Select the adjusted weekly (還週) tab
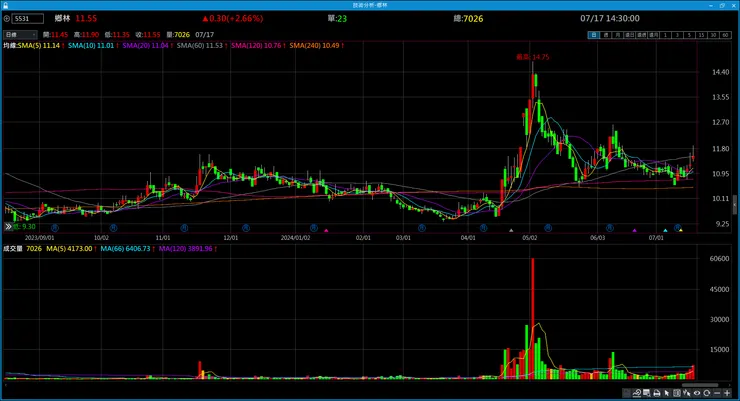Viewport: 740px width, 401px height. pyautogui.click(x=641, y=35)
